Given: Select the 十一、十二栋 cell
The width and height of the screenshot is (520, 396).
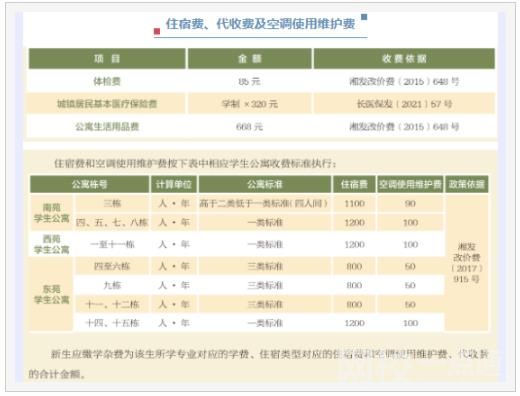Looking at the screenshot, I should (112, 304).
